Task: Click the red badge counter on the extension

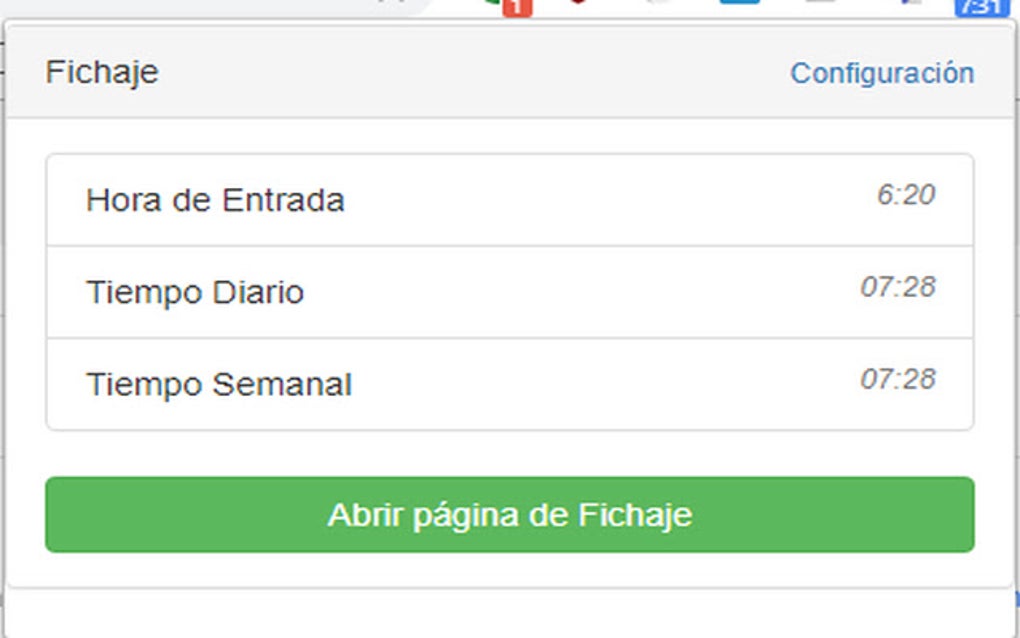Action: click(x=517, y=8)
